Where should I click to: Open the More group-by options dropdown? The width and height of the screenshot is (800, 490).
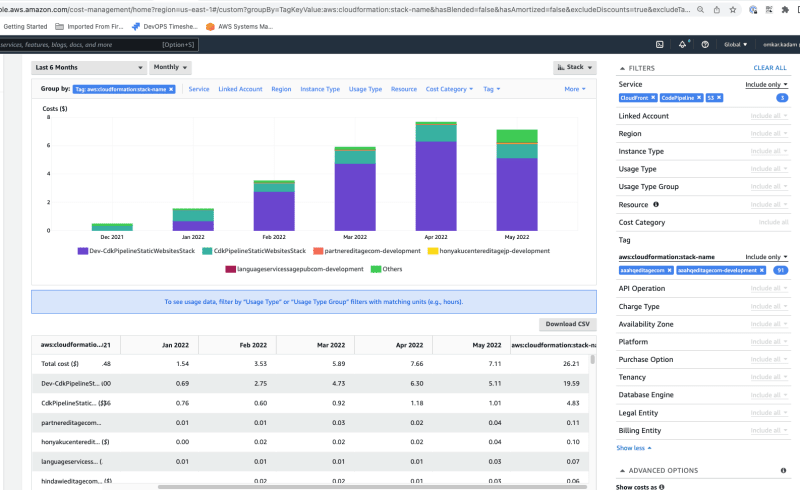point(574,89)
